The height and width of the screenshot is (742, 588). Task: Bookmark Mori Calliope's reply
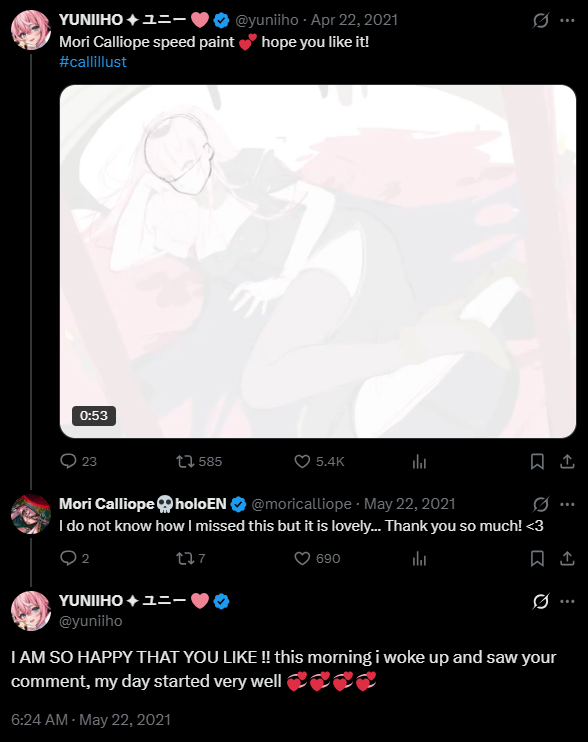click(537, 558)
